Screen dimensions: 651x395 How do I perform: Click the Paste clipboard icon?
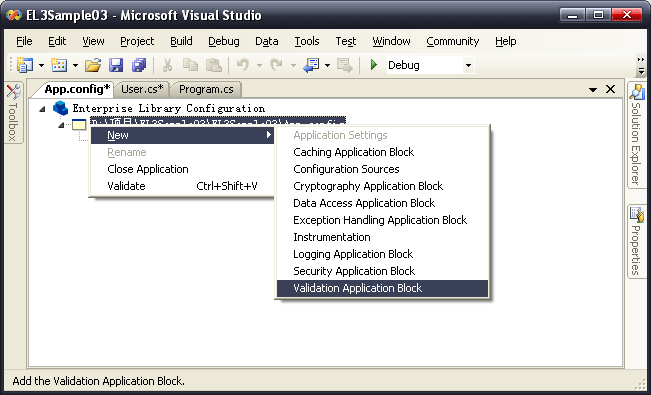coord(214,65)
